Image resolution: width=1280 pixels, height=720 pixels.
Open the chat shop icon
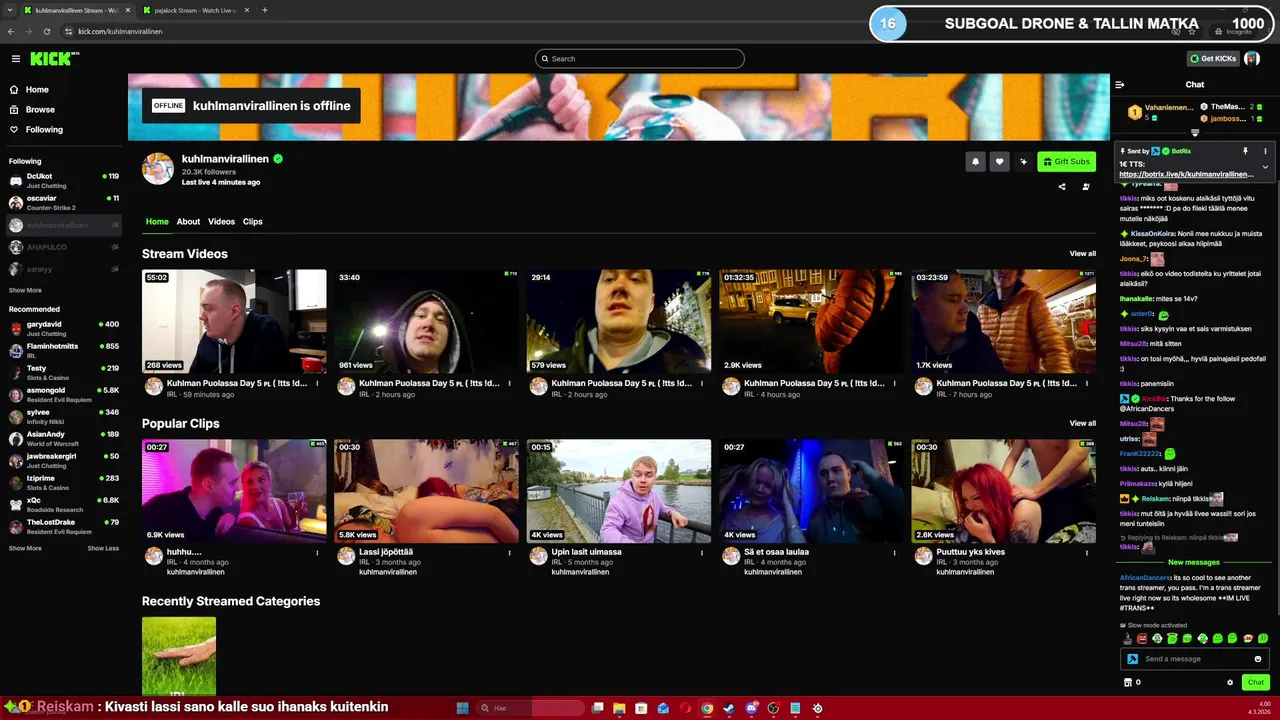pyautogui.click(x=1128, y=683)
